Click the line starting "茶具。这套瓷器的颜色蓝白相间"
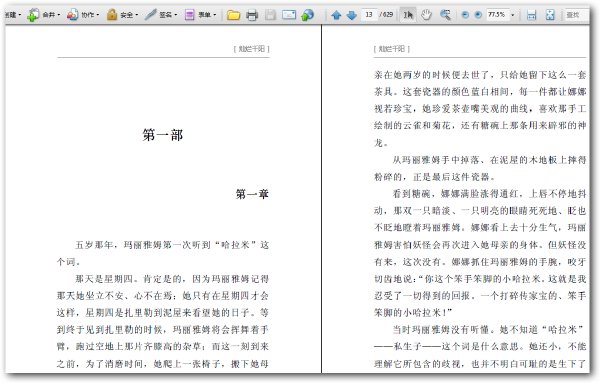The height and width of the screenshot is (383, 600). click(x=480, y=92)
